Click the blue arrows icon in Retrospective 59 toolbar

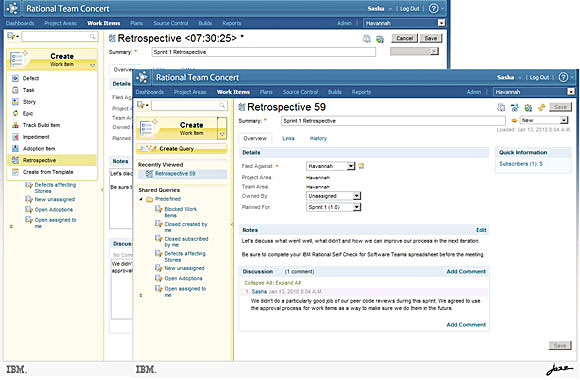click(515, 108)
